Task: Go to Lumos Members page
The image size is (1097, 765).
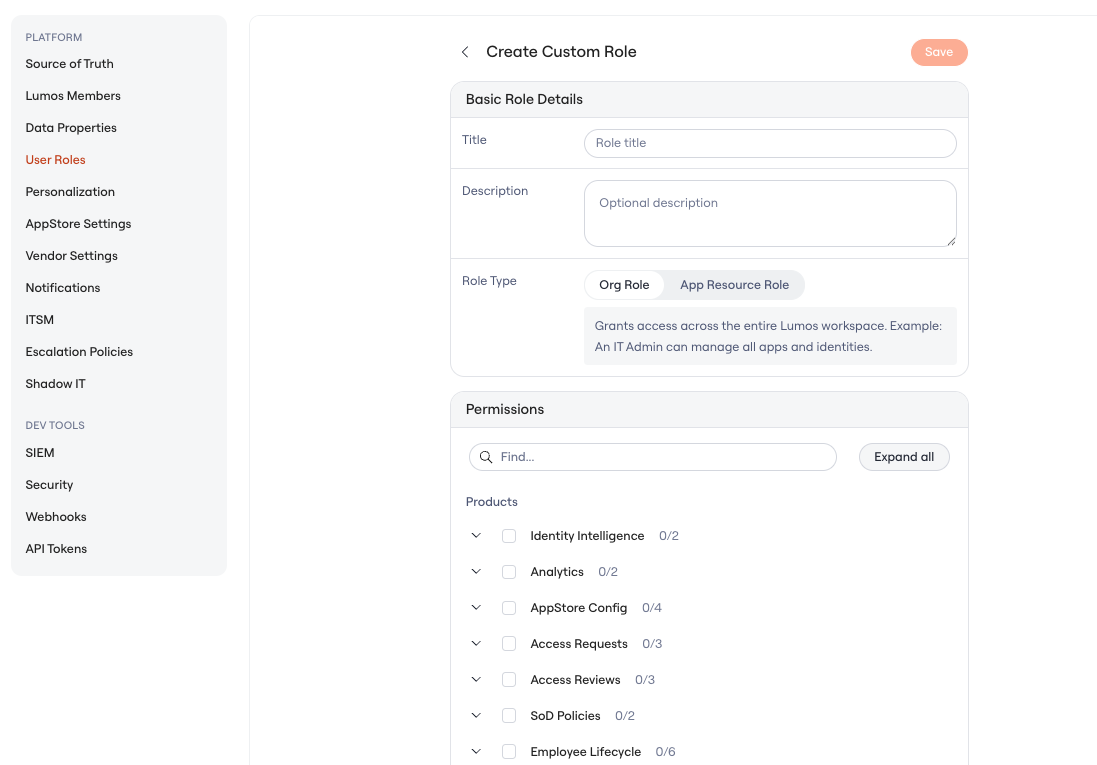Action: (x=73, y=96)
